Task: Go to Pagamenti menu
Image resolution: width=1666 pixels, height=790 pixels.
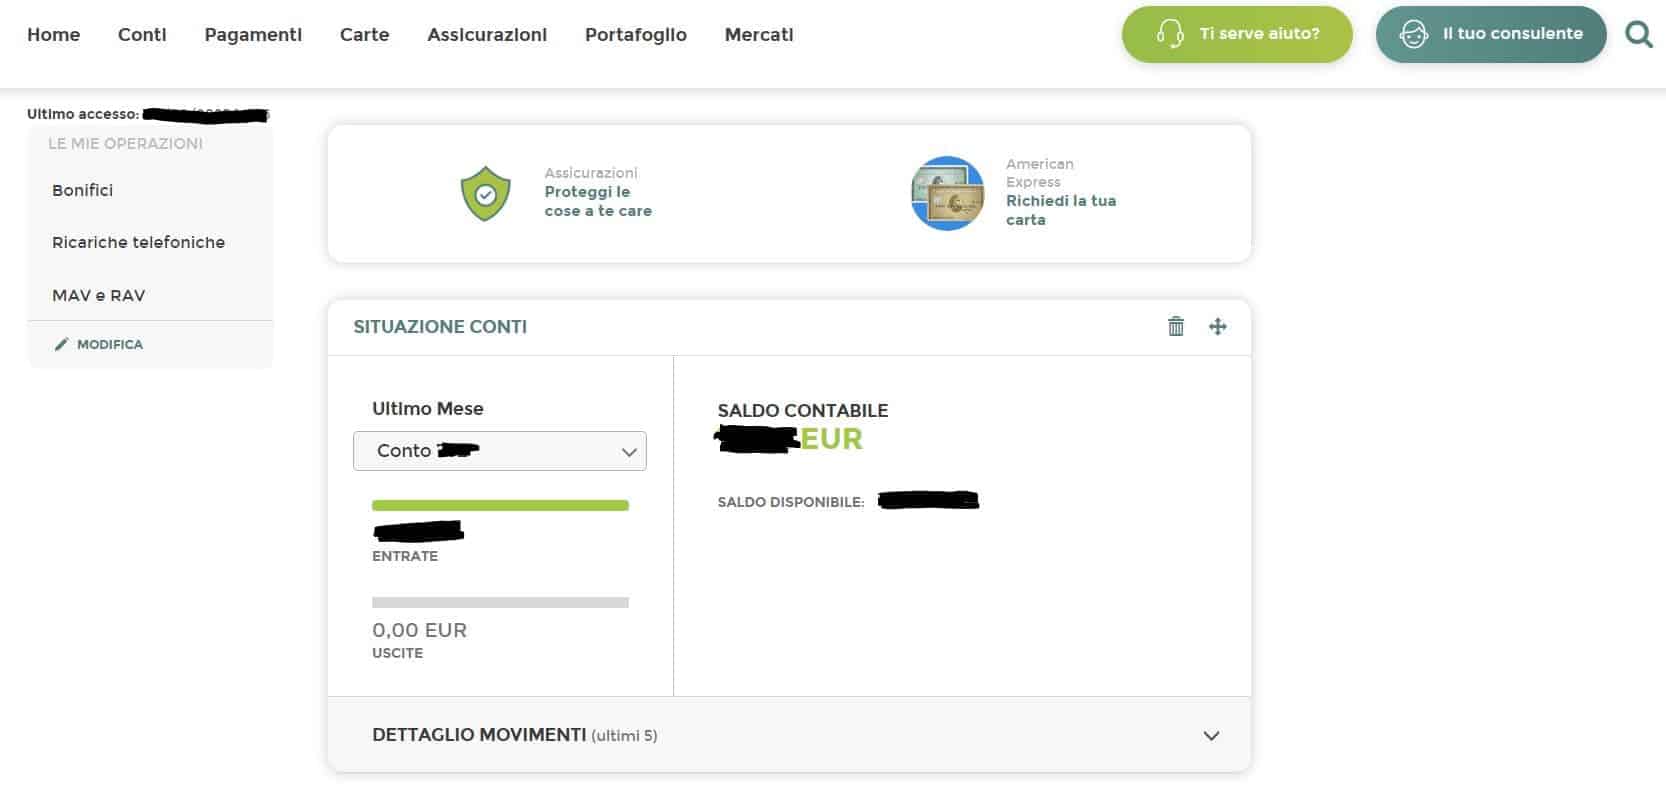Action: click(253, 35)
